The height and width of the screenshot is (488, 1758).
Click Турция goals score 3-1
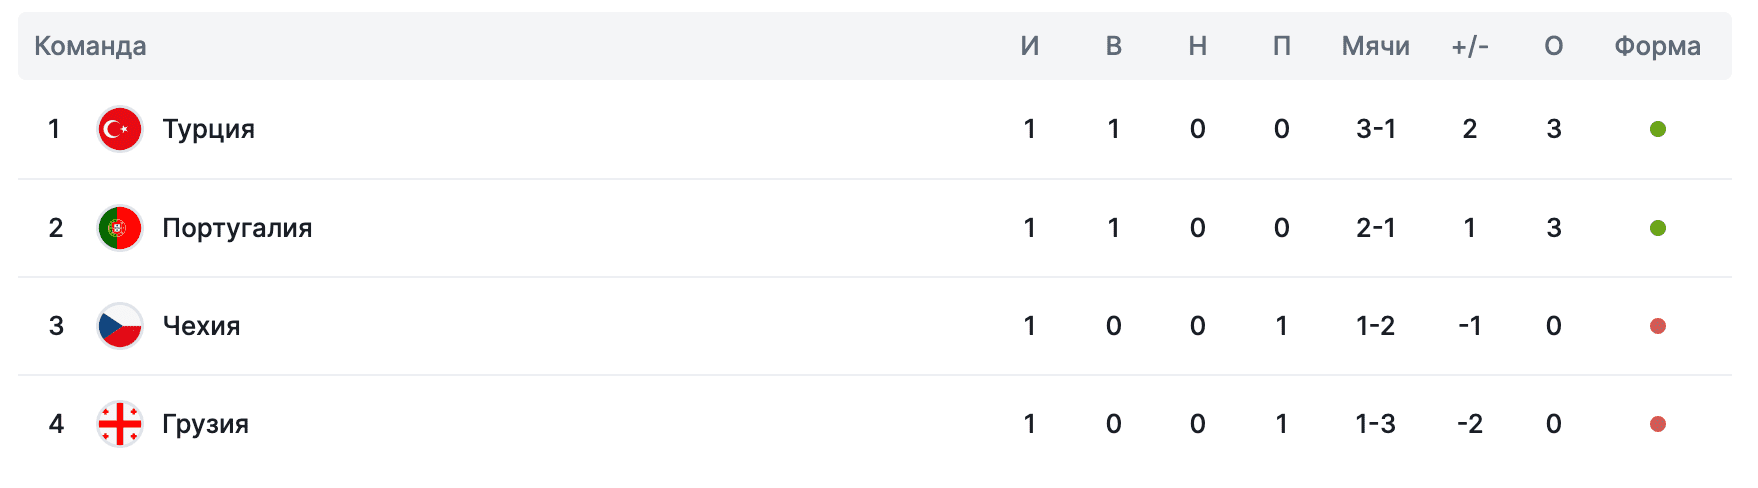tap(1375, 129)
